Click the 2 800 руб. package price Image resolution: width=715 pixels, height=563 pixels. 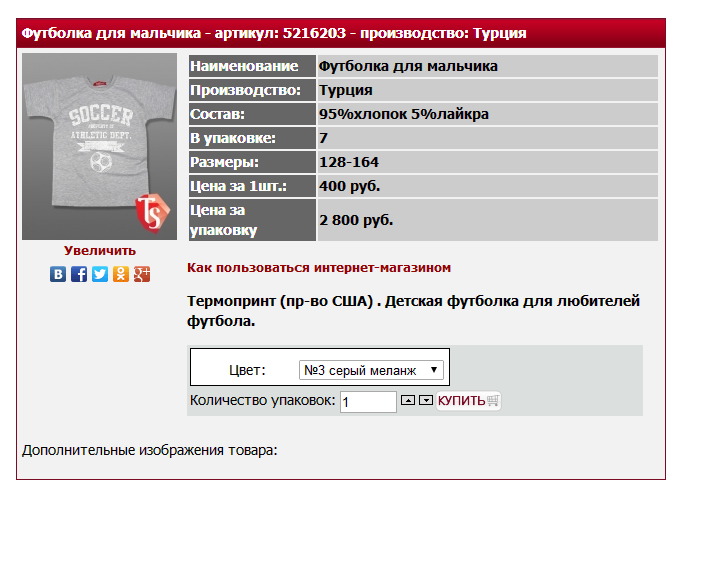(x=487, y=220)
